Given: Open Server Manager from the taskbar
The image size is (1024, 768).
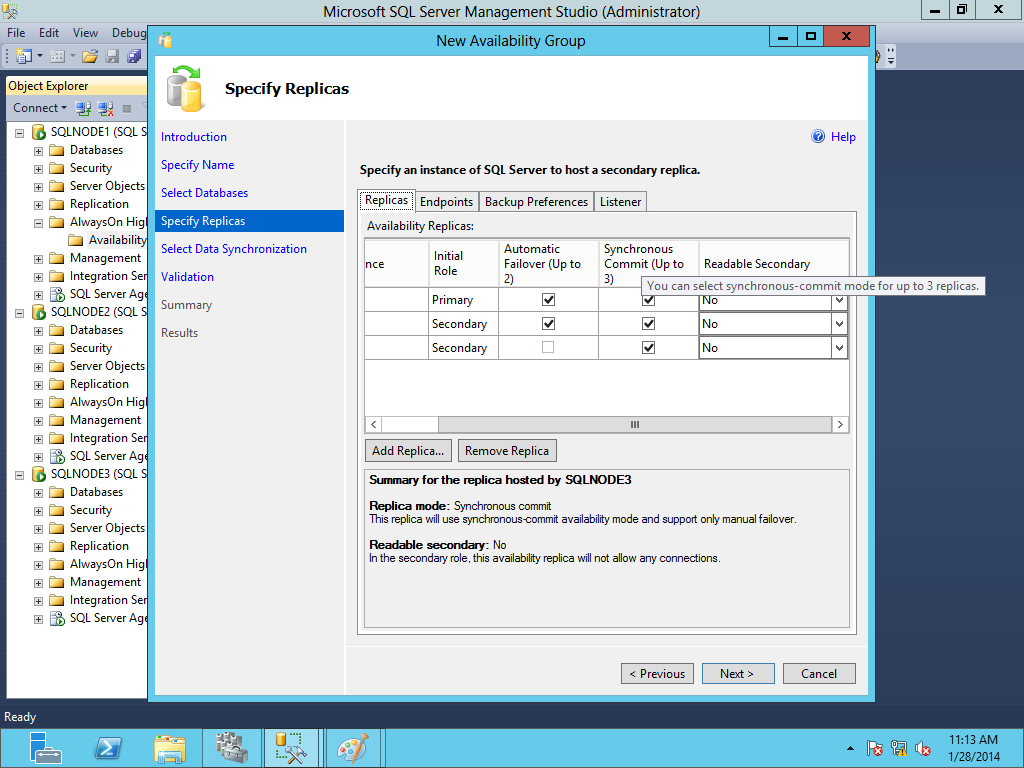Looking at the screenshot, I should click(45, 748).
